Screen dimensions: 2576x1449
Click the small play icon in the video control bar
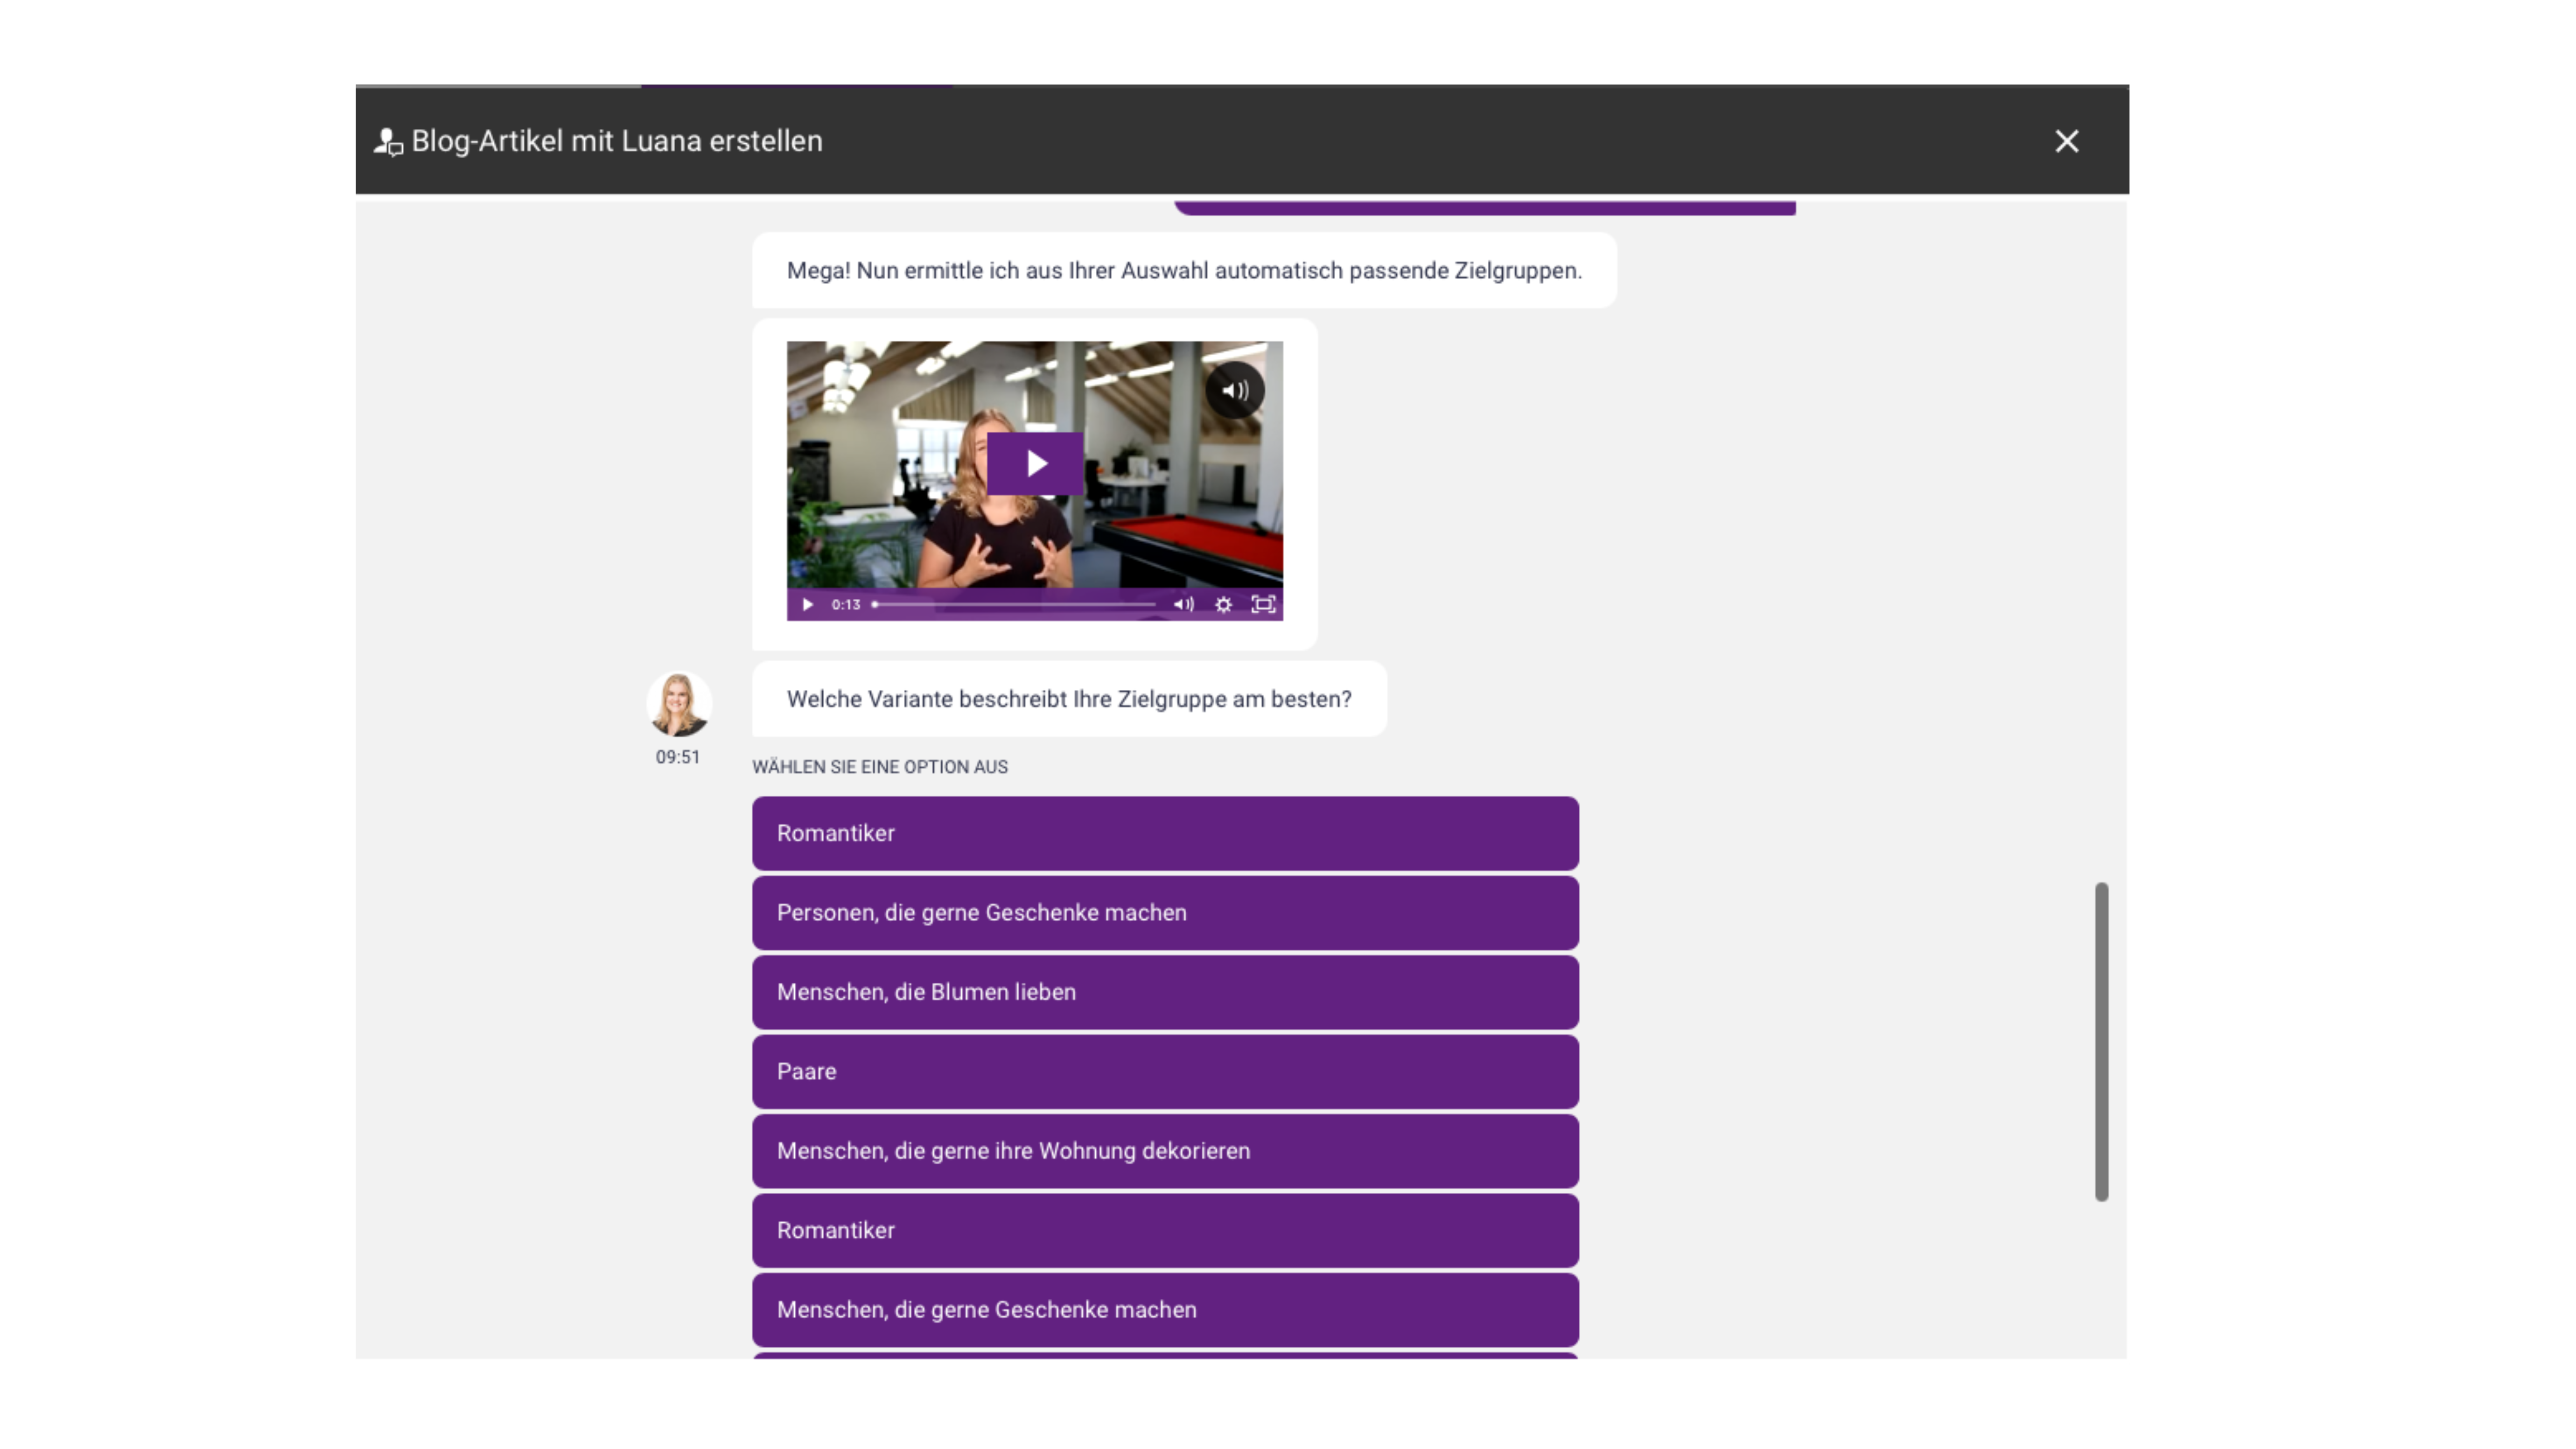808,604
